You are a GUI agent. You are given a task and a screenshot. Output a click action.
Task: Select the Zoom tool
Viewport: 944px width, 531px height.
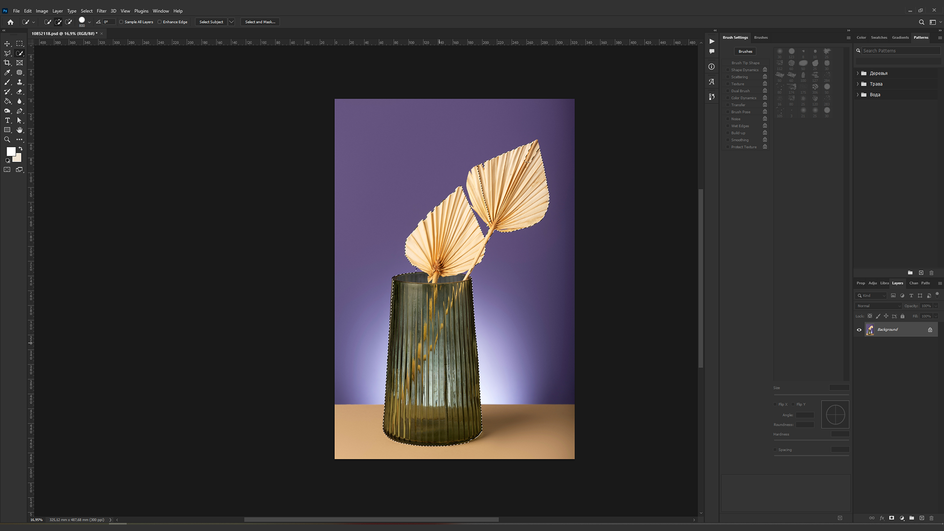click(7, 140)
